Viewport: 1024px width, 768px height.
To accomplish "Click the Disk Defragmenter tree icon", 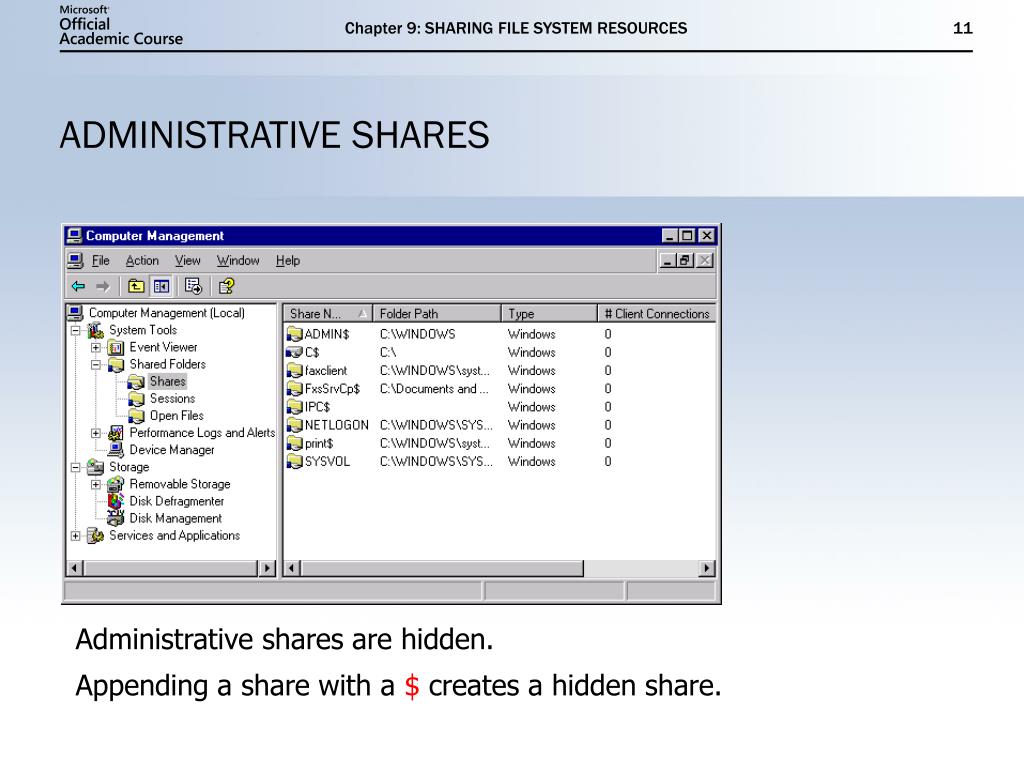I will [116, 501].
